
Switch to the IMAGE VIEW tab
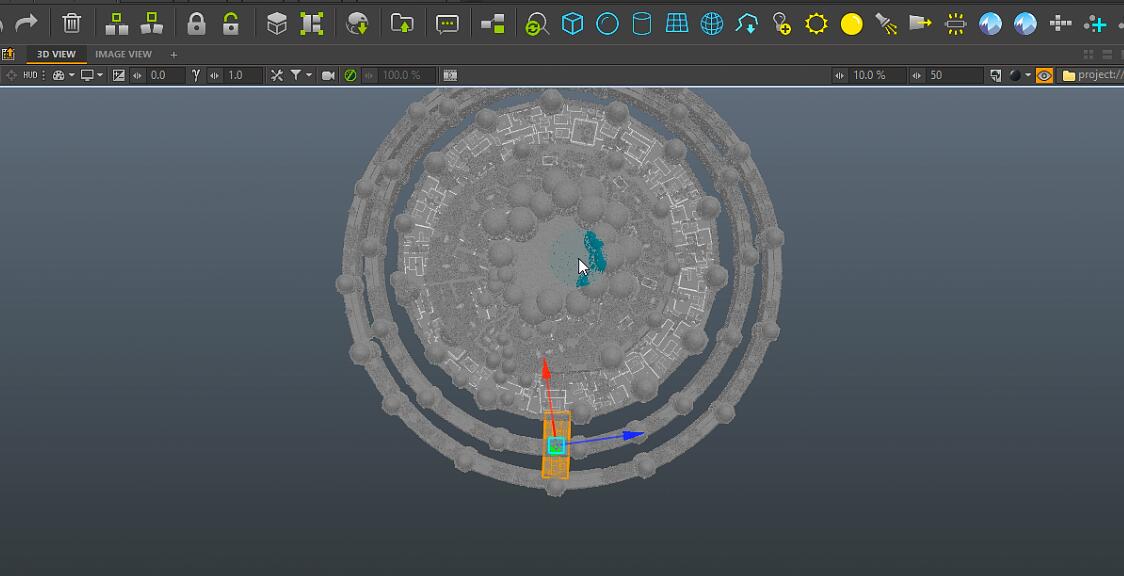(123, 54)
